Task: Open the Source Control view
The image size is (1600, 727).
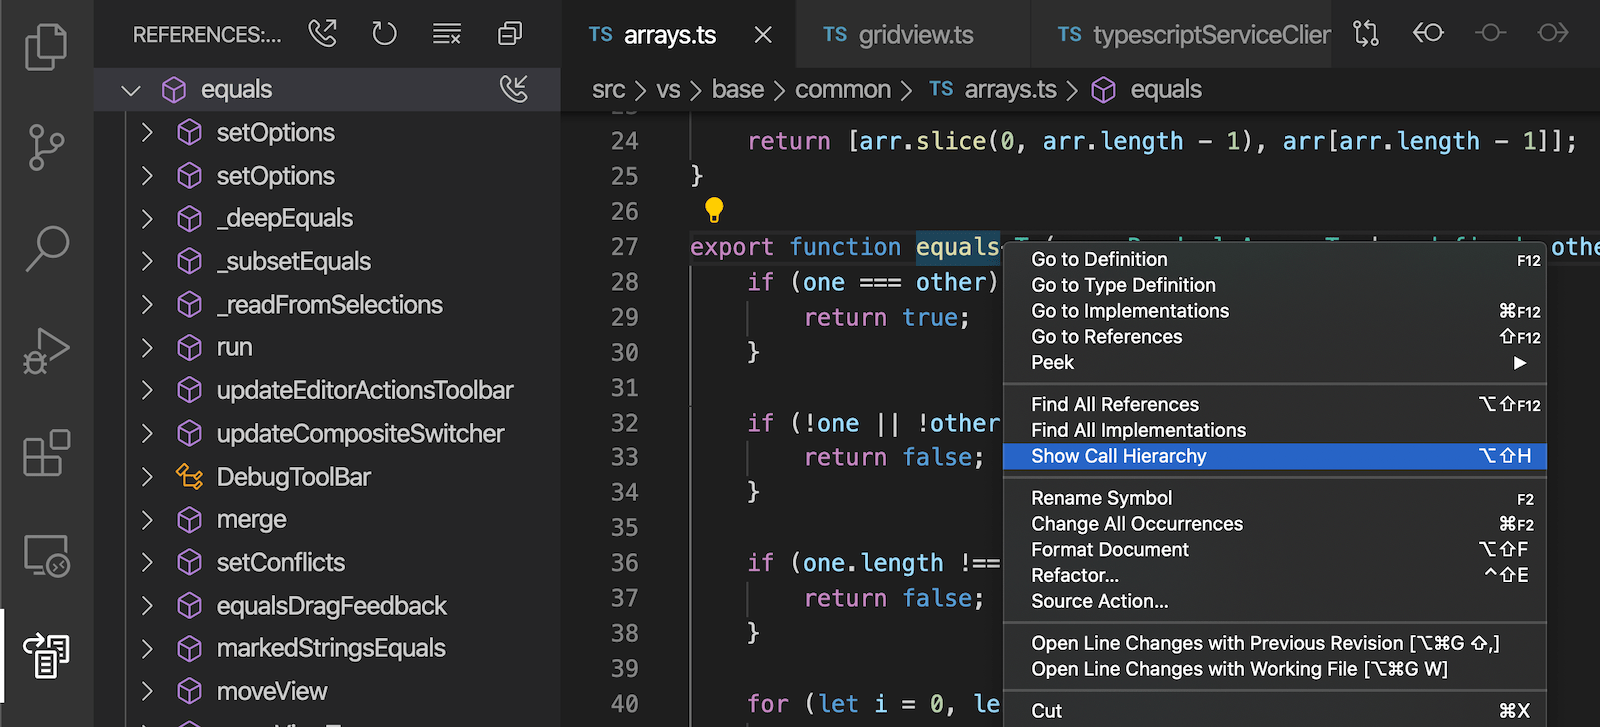Action: pyautogui.click(x=46, y=148)
